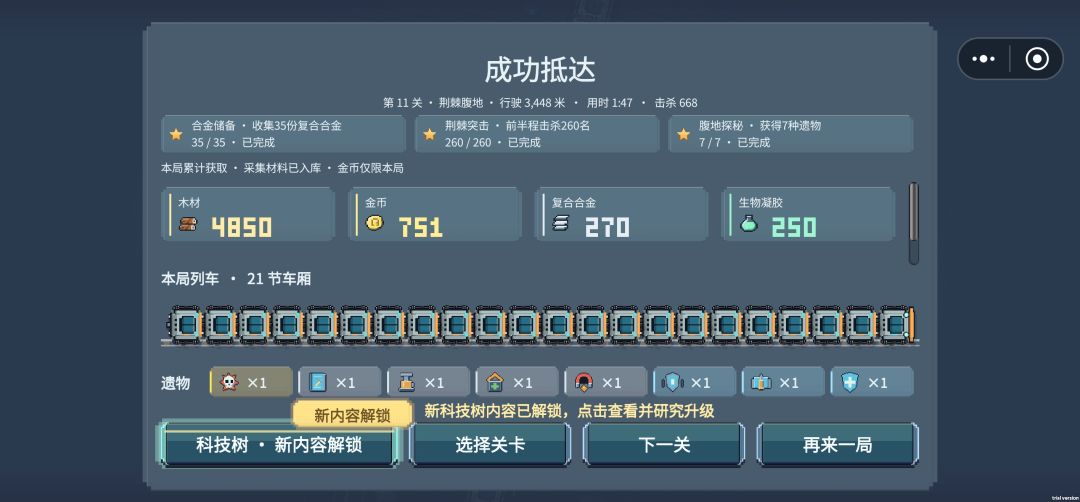Viewport: 1080px width, 502px height.
Task: Close mini-program via circle target icon
Action: pyautogui.click(x=1037, y=59)
